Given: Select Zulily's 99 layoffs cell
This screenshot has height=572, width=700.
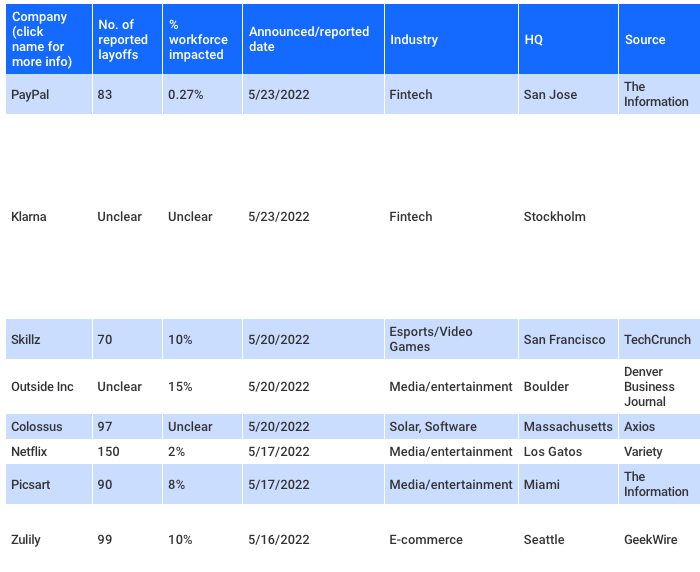Looking at the screenshot, I should tap(127, 539).
